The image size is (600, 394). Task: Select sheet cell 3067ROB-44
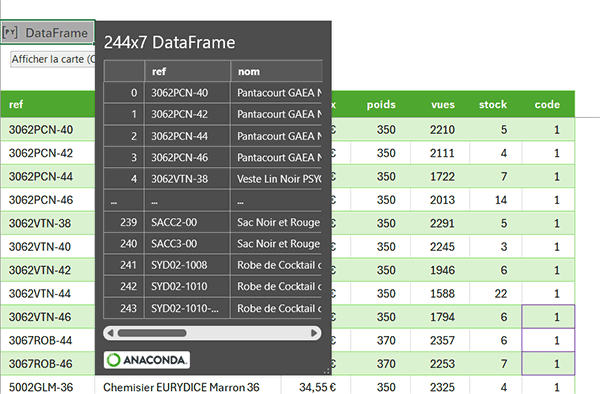[x=48, y=340]
